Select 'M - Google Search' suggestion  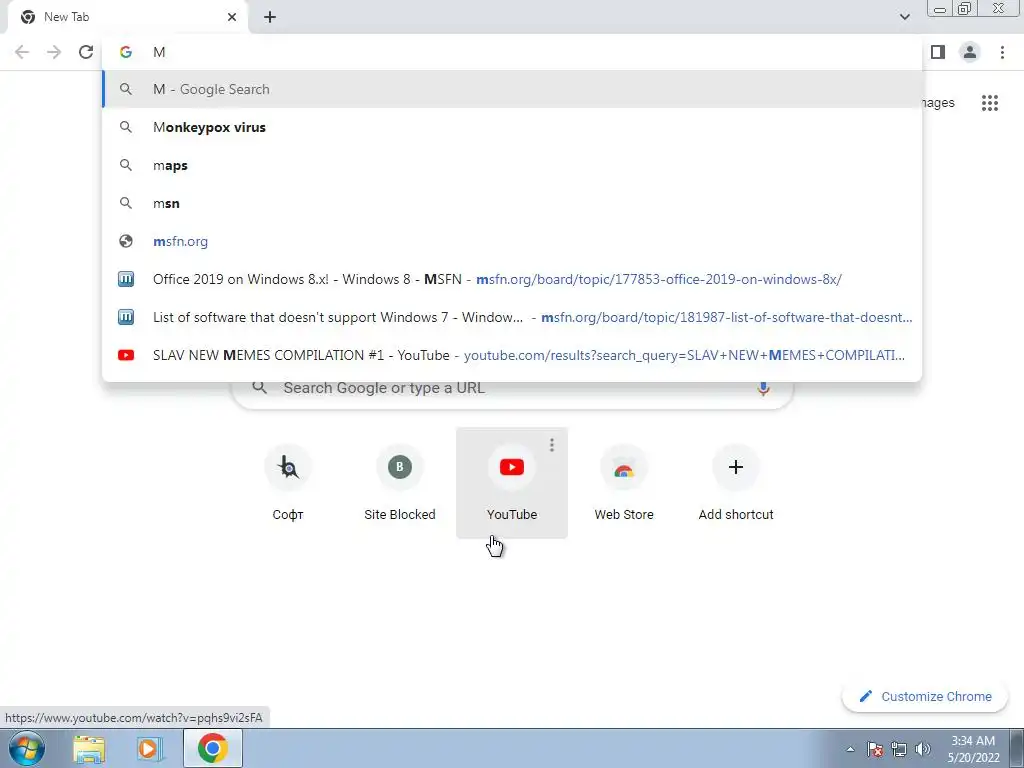(512, 89)
